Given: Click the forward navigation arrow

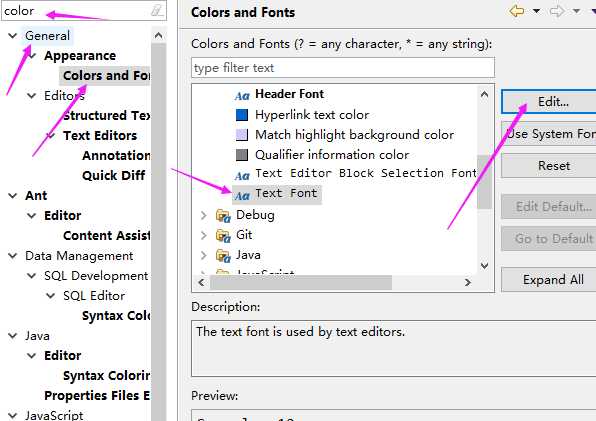Looking at the screenshot, I should click(557, 11).
